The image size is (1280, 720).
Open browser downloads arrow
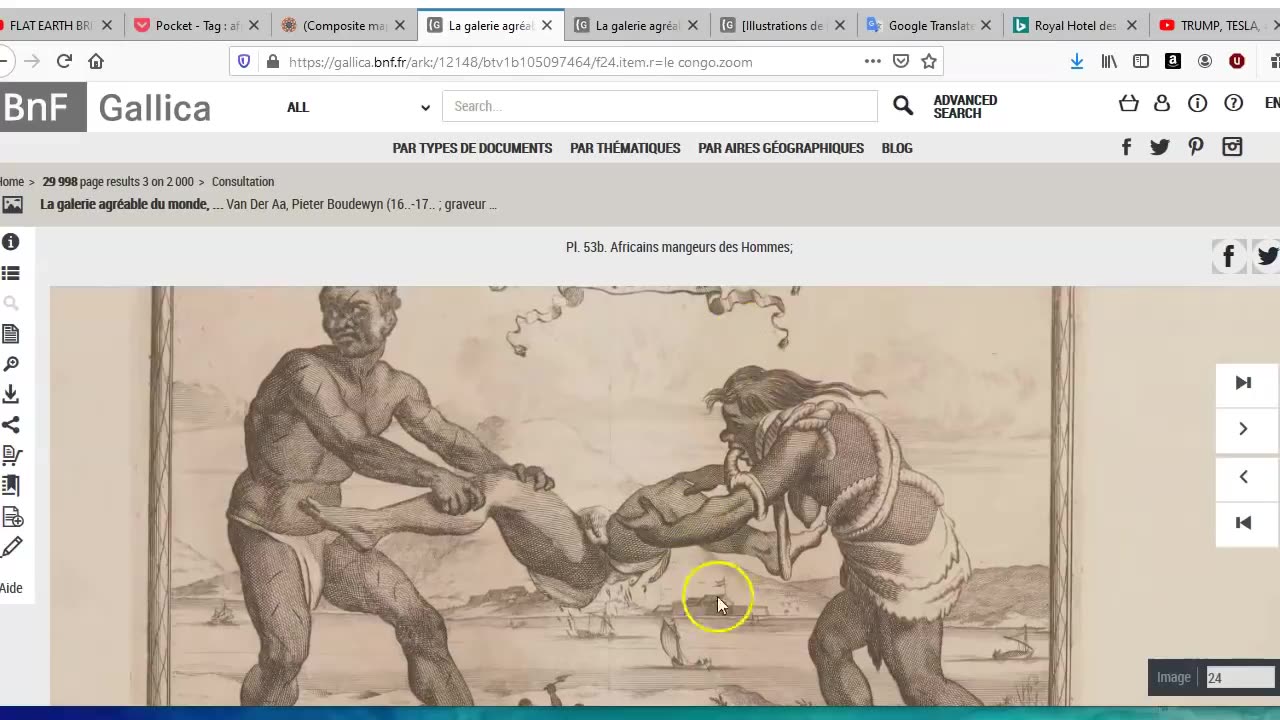coord(1077,61)
